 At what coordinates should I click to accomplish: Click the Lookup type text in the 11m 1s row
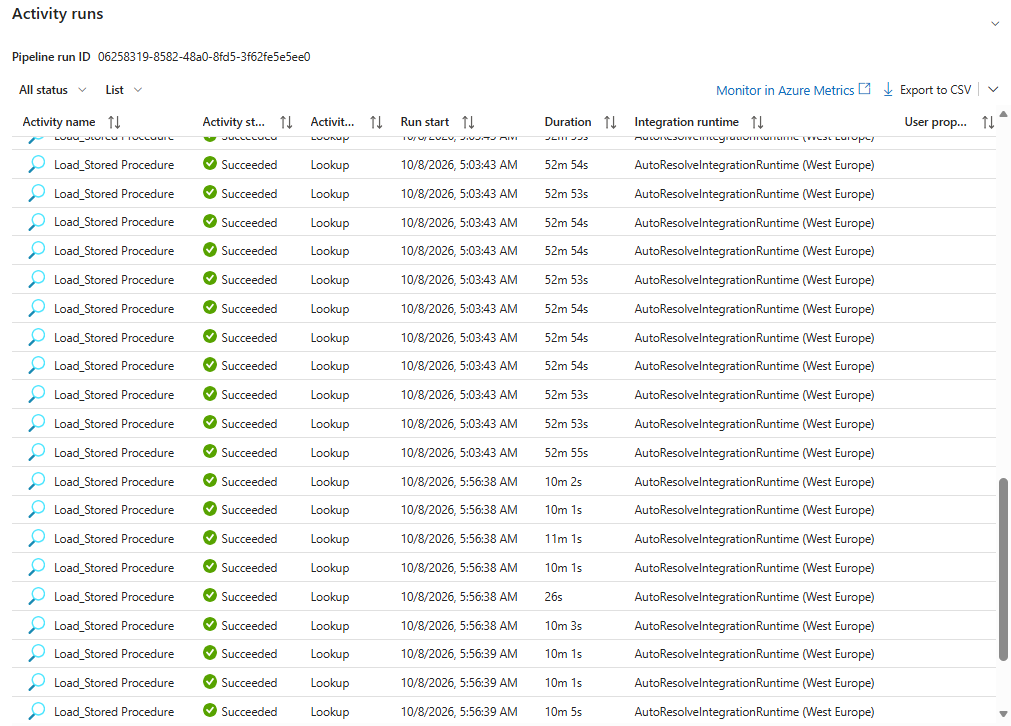point(329,539)
